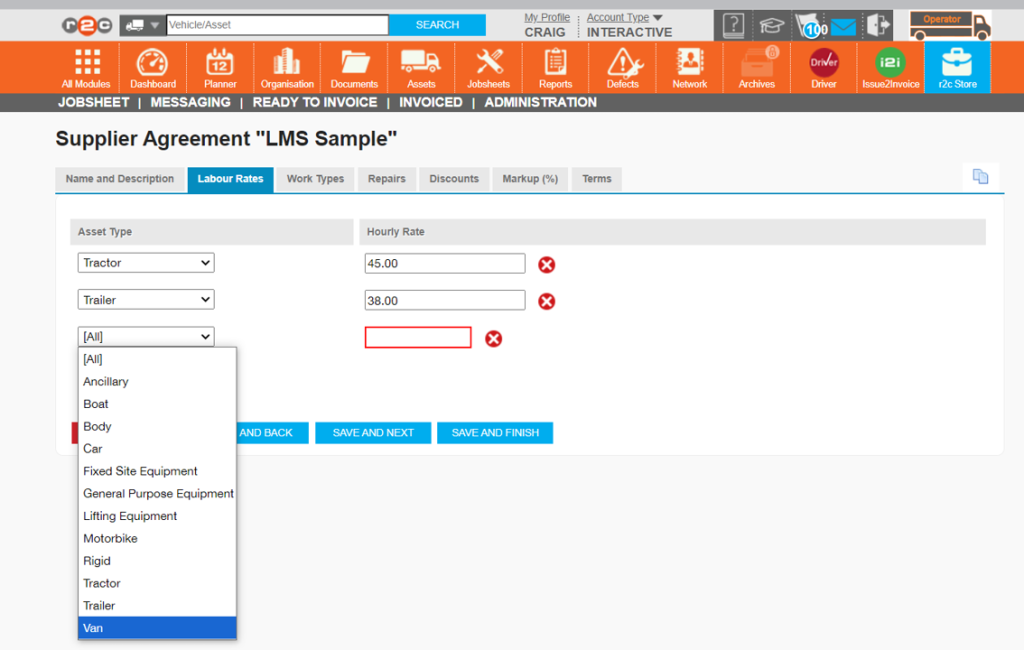Open the Trailer asset type dropdown
1024x650 pixels.
point(146,300)
